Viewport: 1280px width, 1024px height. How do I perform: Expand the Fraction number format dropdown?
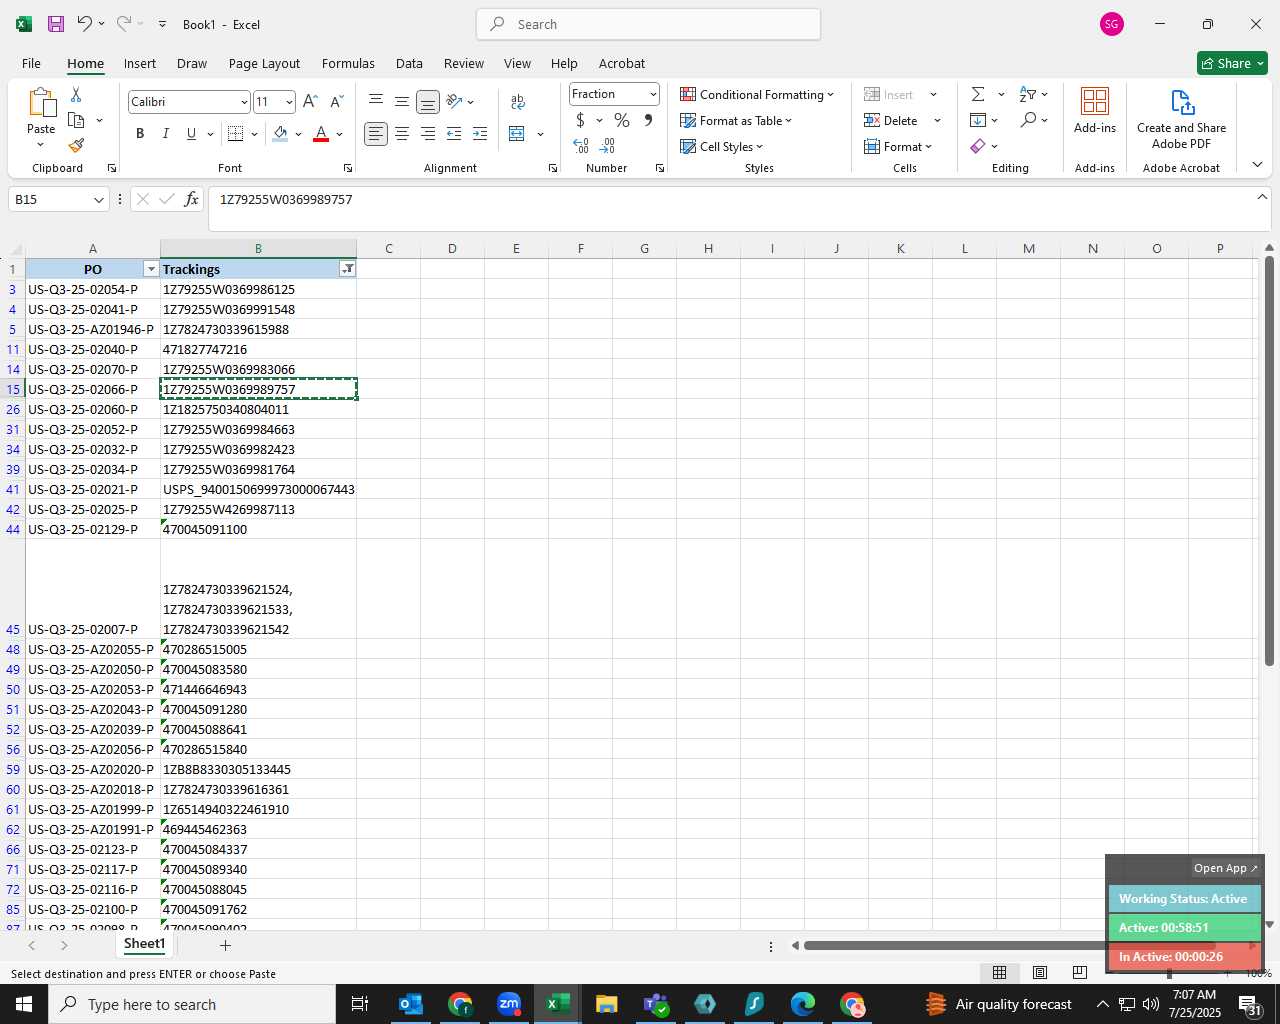653,94
